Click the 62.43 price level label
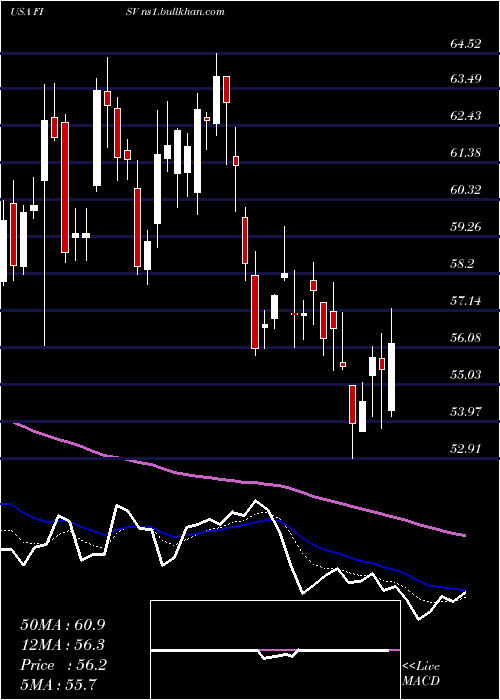Screen dimensions: 500x700 (466, 116)
